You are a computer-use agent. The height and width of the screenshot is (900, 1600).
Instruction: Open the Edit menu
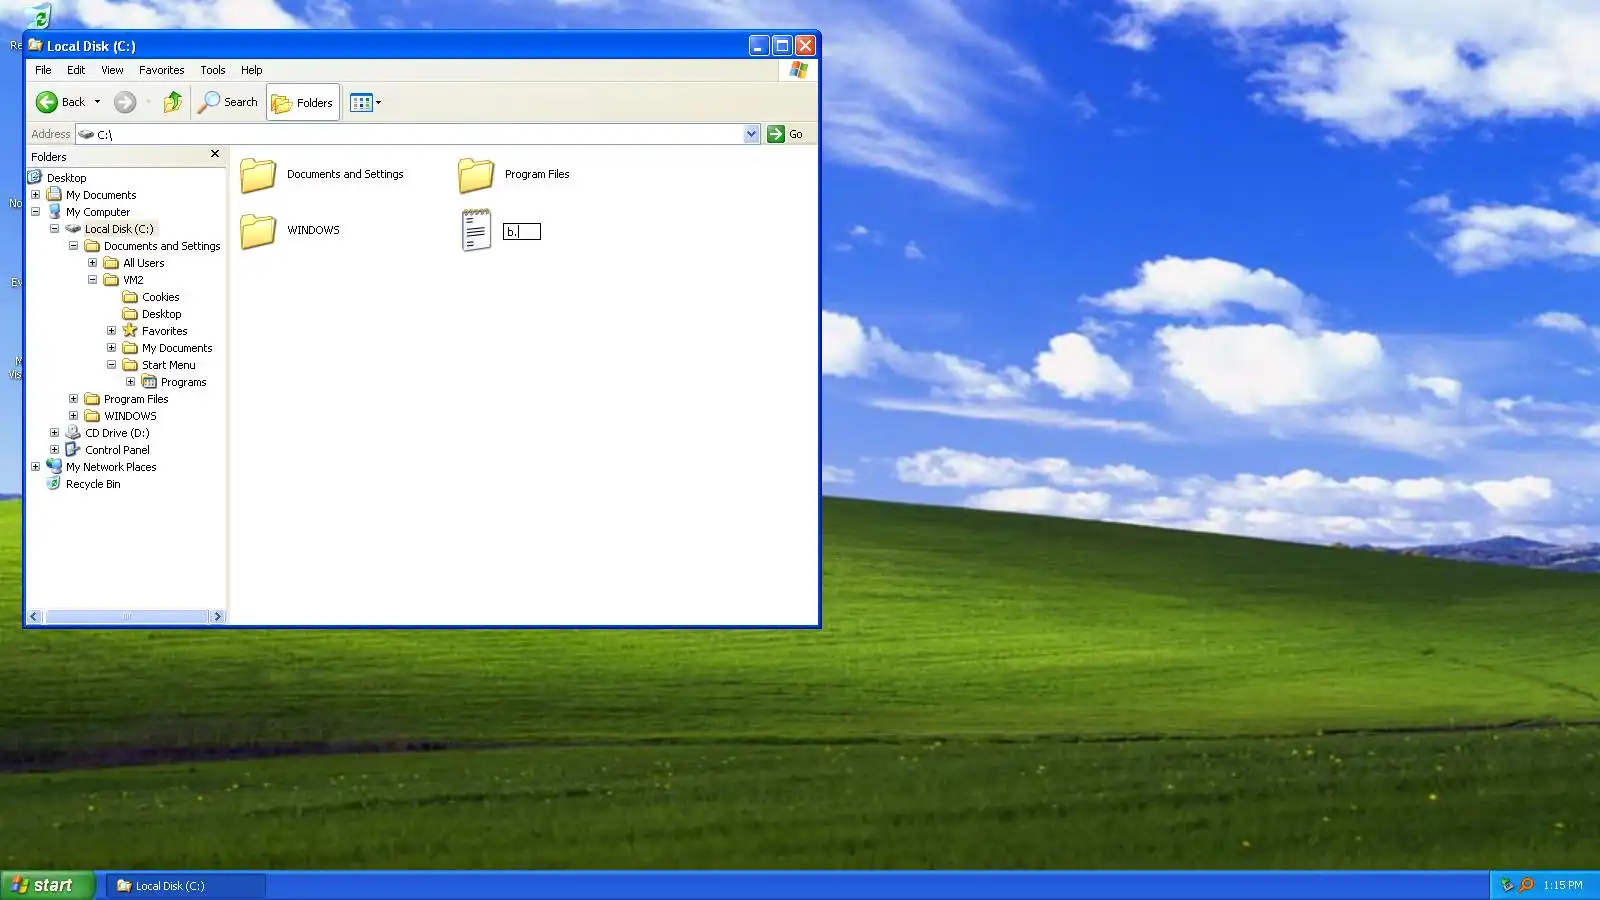click(x=76, y=70)
